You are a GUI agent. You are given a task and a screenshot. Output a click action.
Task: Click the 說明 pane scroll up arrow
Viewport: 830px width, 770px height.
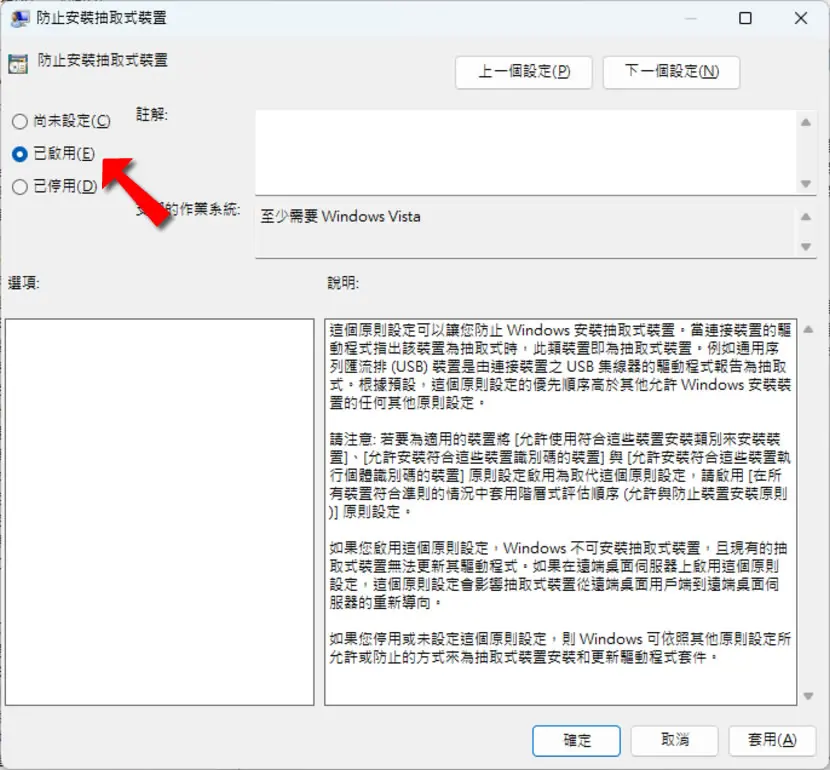[808, 330]
